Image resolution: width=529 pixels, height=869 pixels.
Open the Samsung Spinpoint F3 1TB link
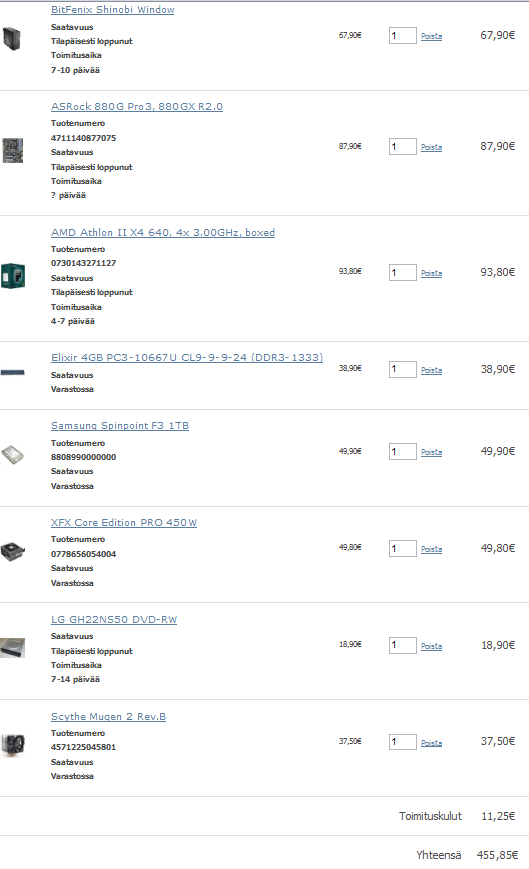(120, 426)
